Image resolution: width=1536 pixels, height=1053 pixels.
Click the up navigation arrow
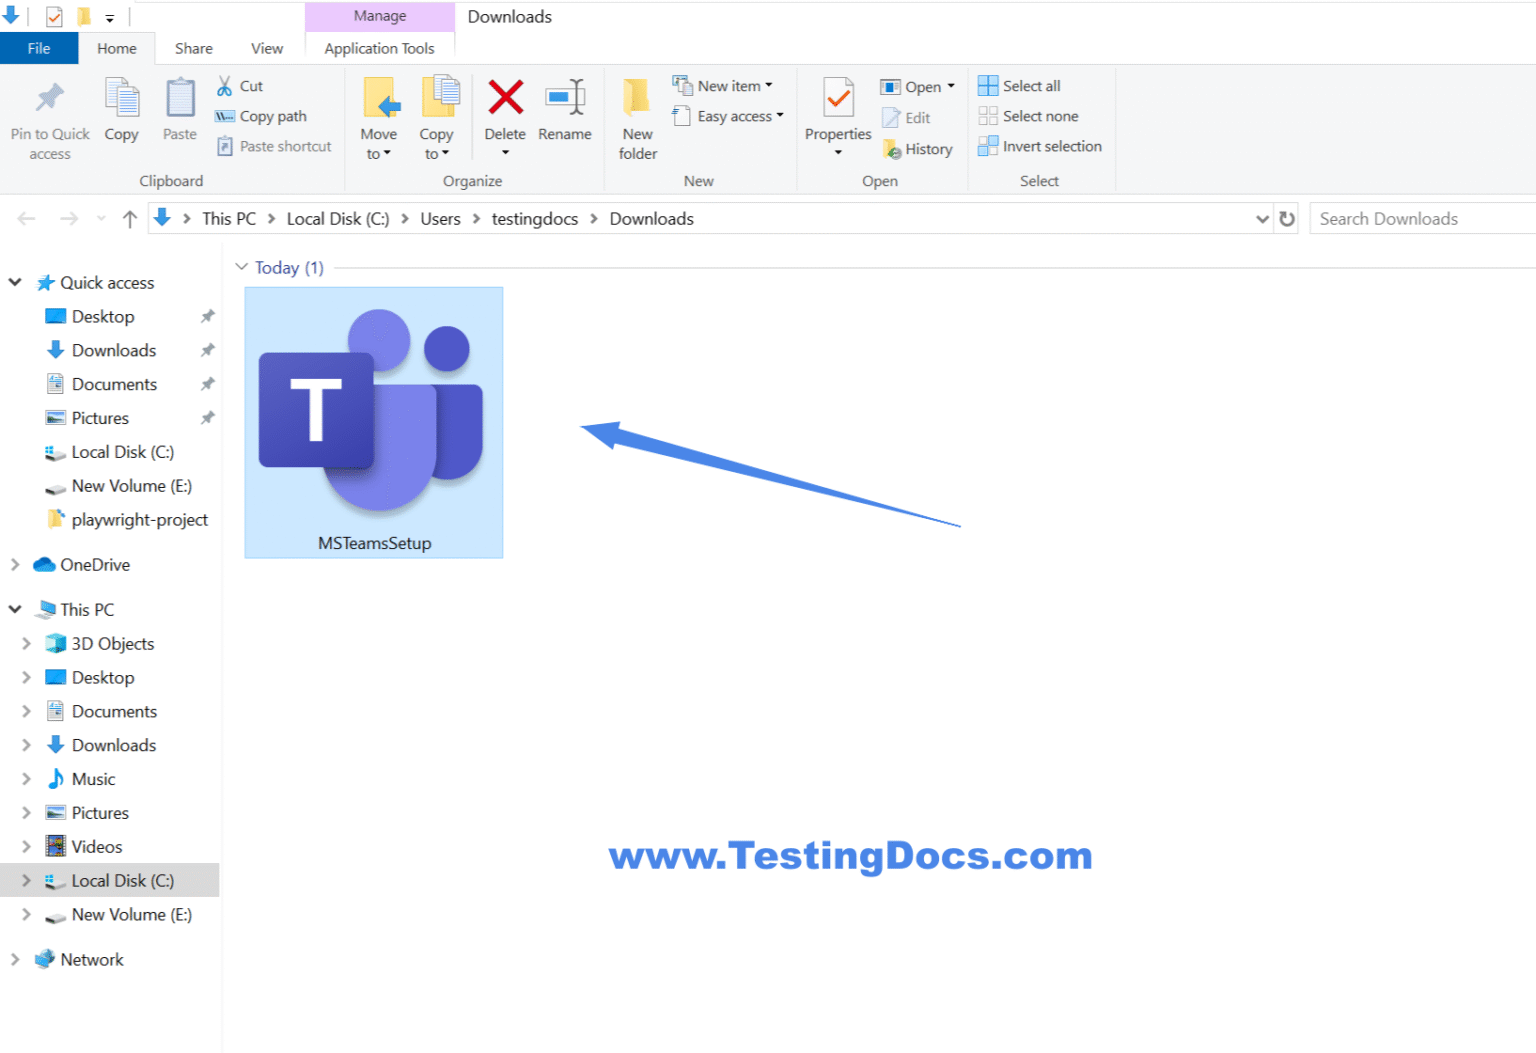(x=129, y=218)
